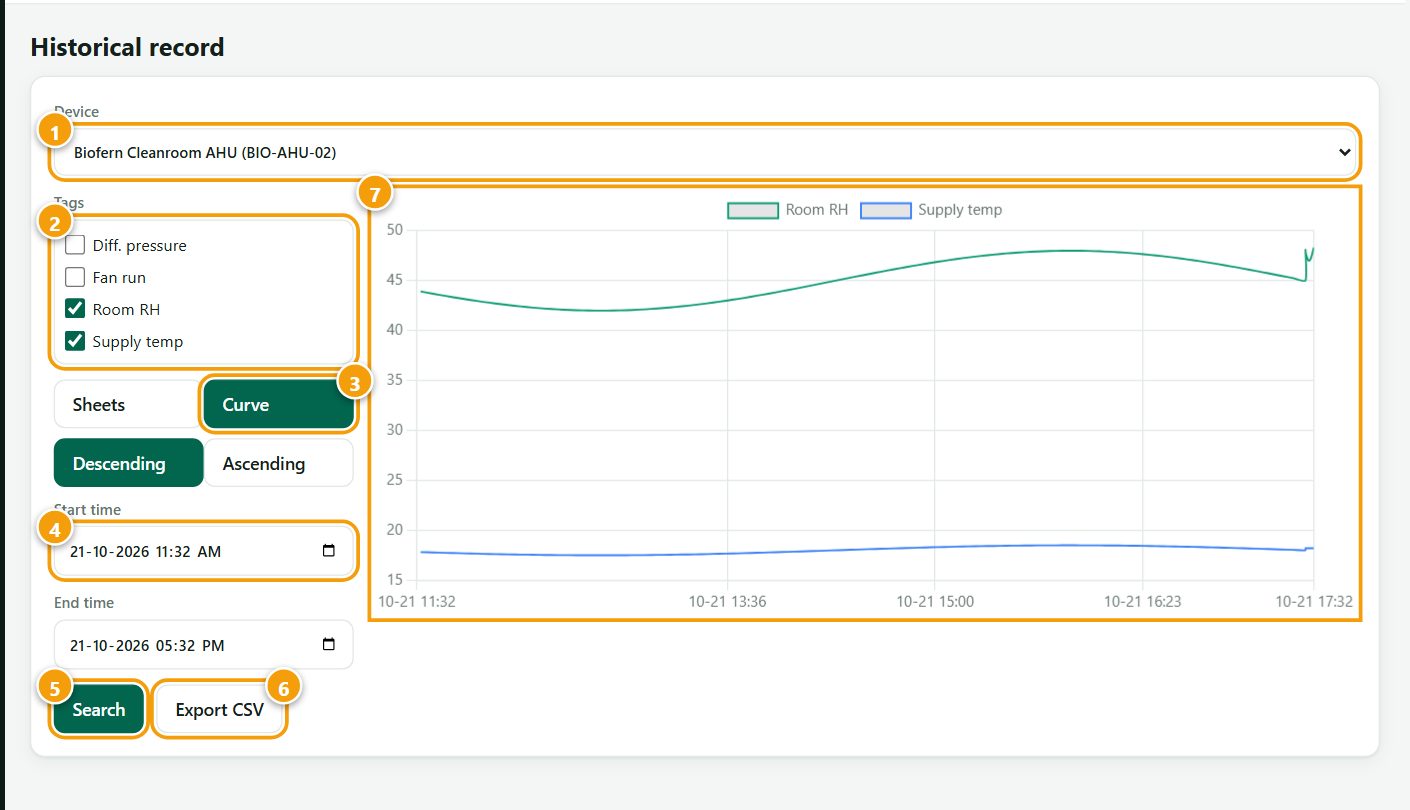Select the Curve view tab
This screenshot has height=810, width=1410.
coord(278,405)
